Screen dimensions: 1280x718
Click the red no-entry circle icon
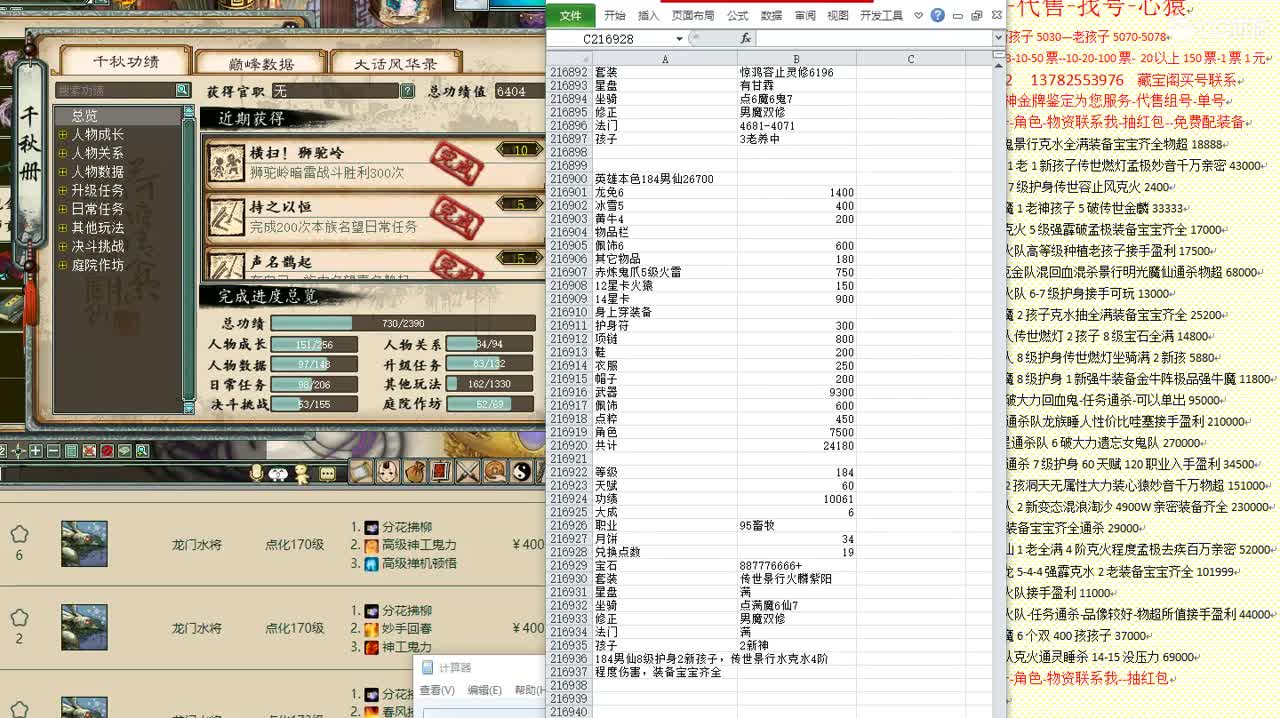[x=107, y=451]
